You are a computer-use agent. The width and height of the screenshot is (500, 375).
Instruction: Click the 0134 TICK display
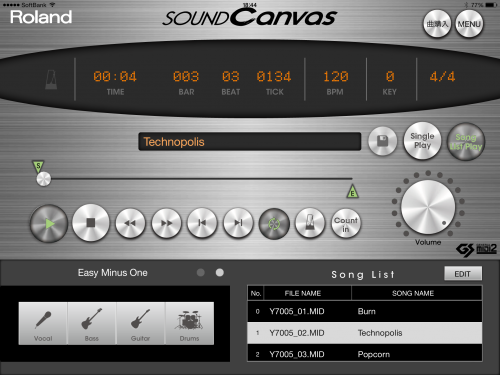(274, 77)
